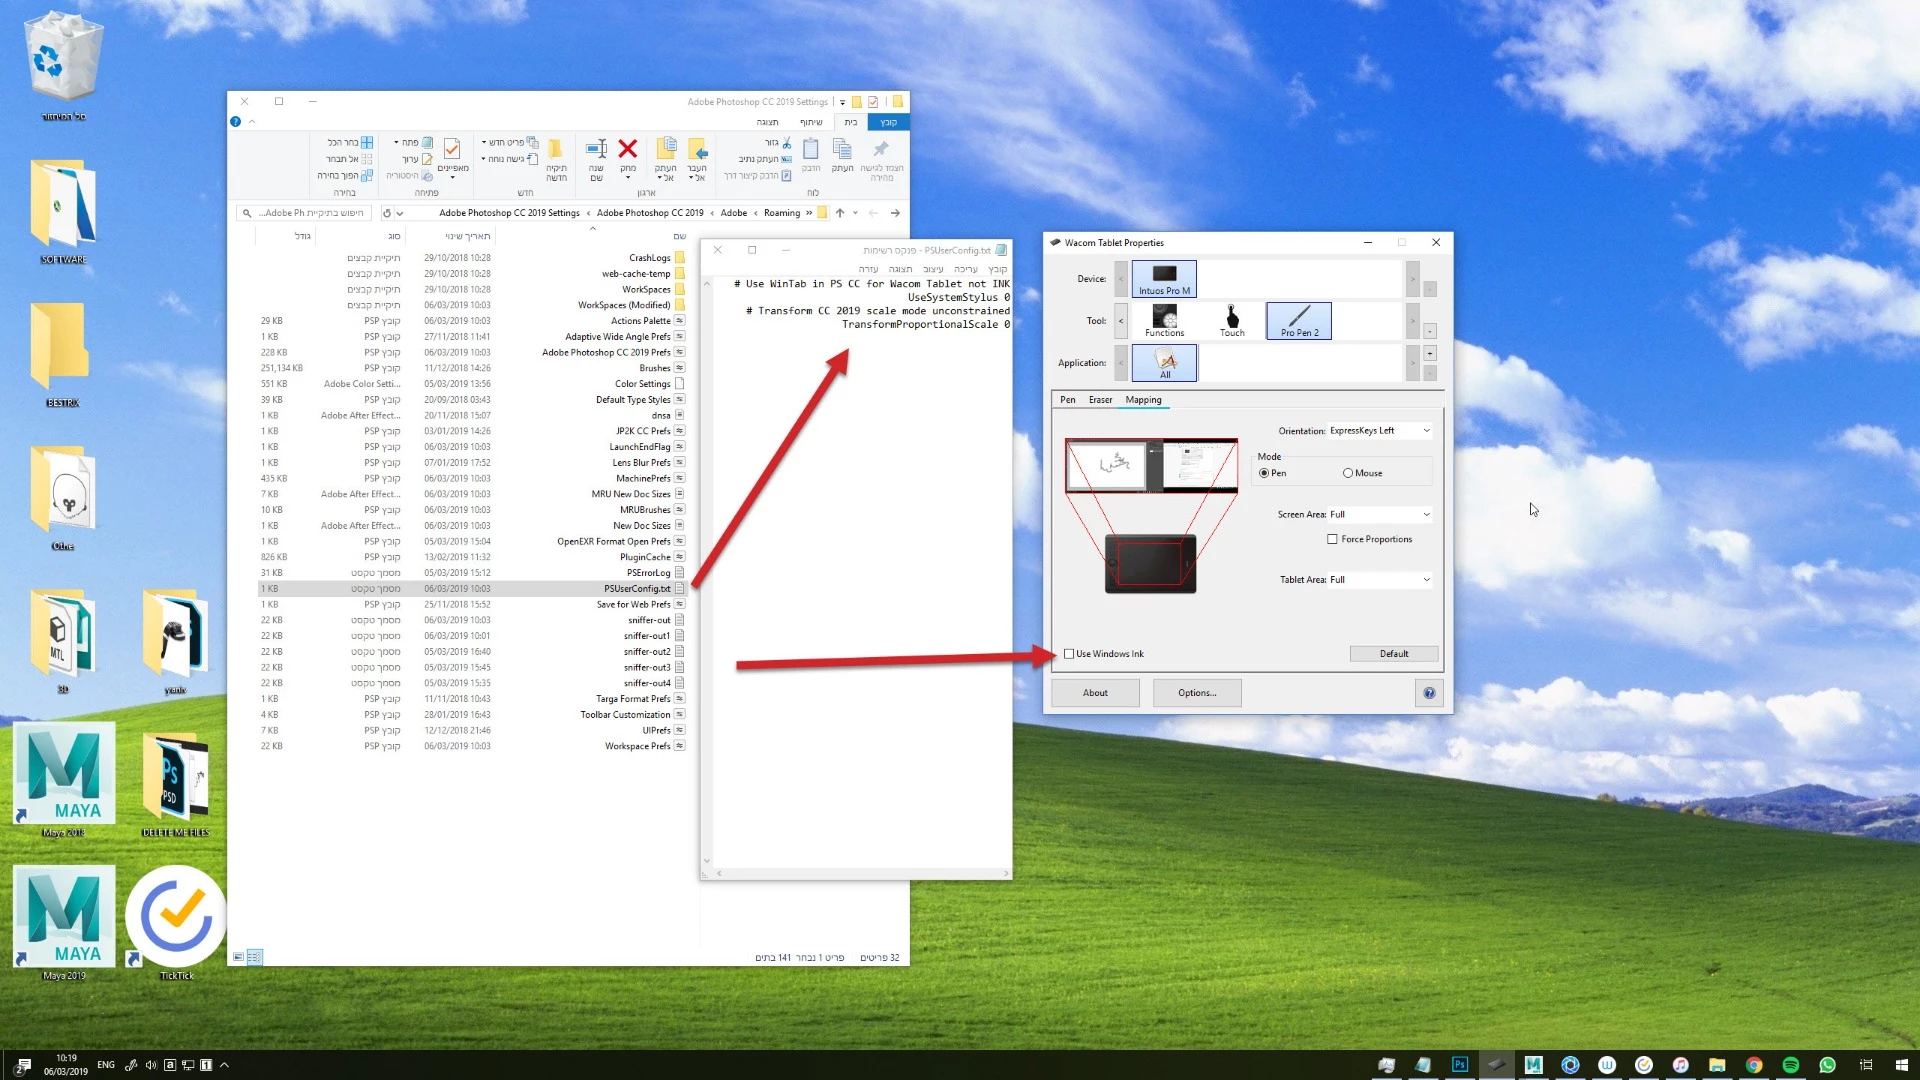Click the Wacom help question mark icon
The image size is (1920, 1080).
point(1429,693)
